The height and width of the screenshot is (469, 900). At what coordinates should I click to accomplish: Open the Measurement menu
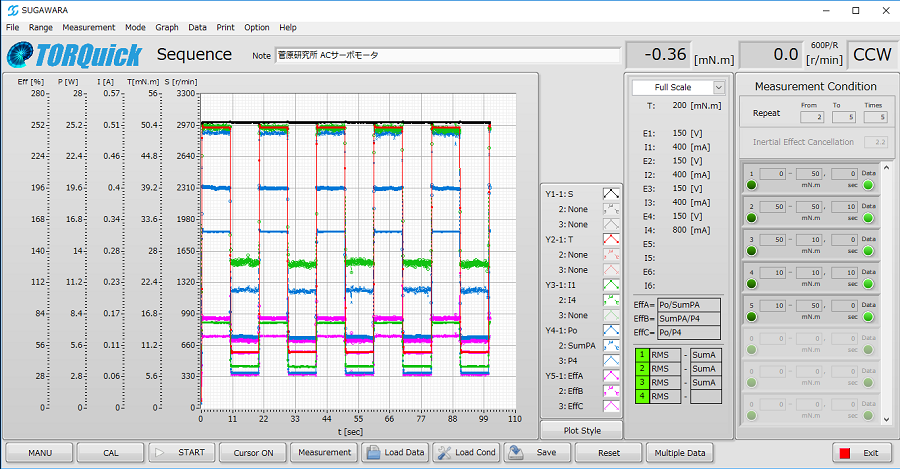88,27
